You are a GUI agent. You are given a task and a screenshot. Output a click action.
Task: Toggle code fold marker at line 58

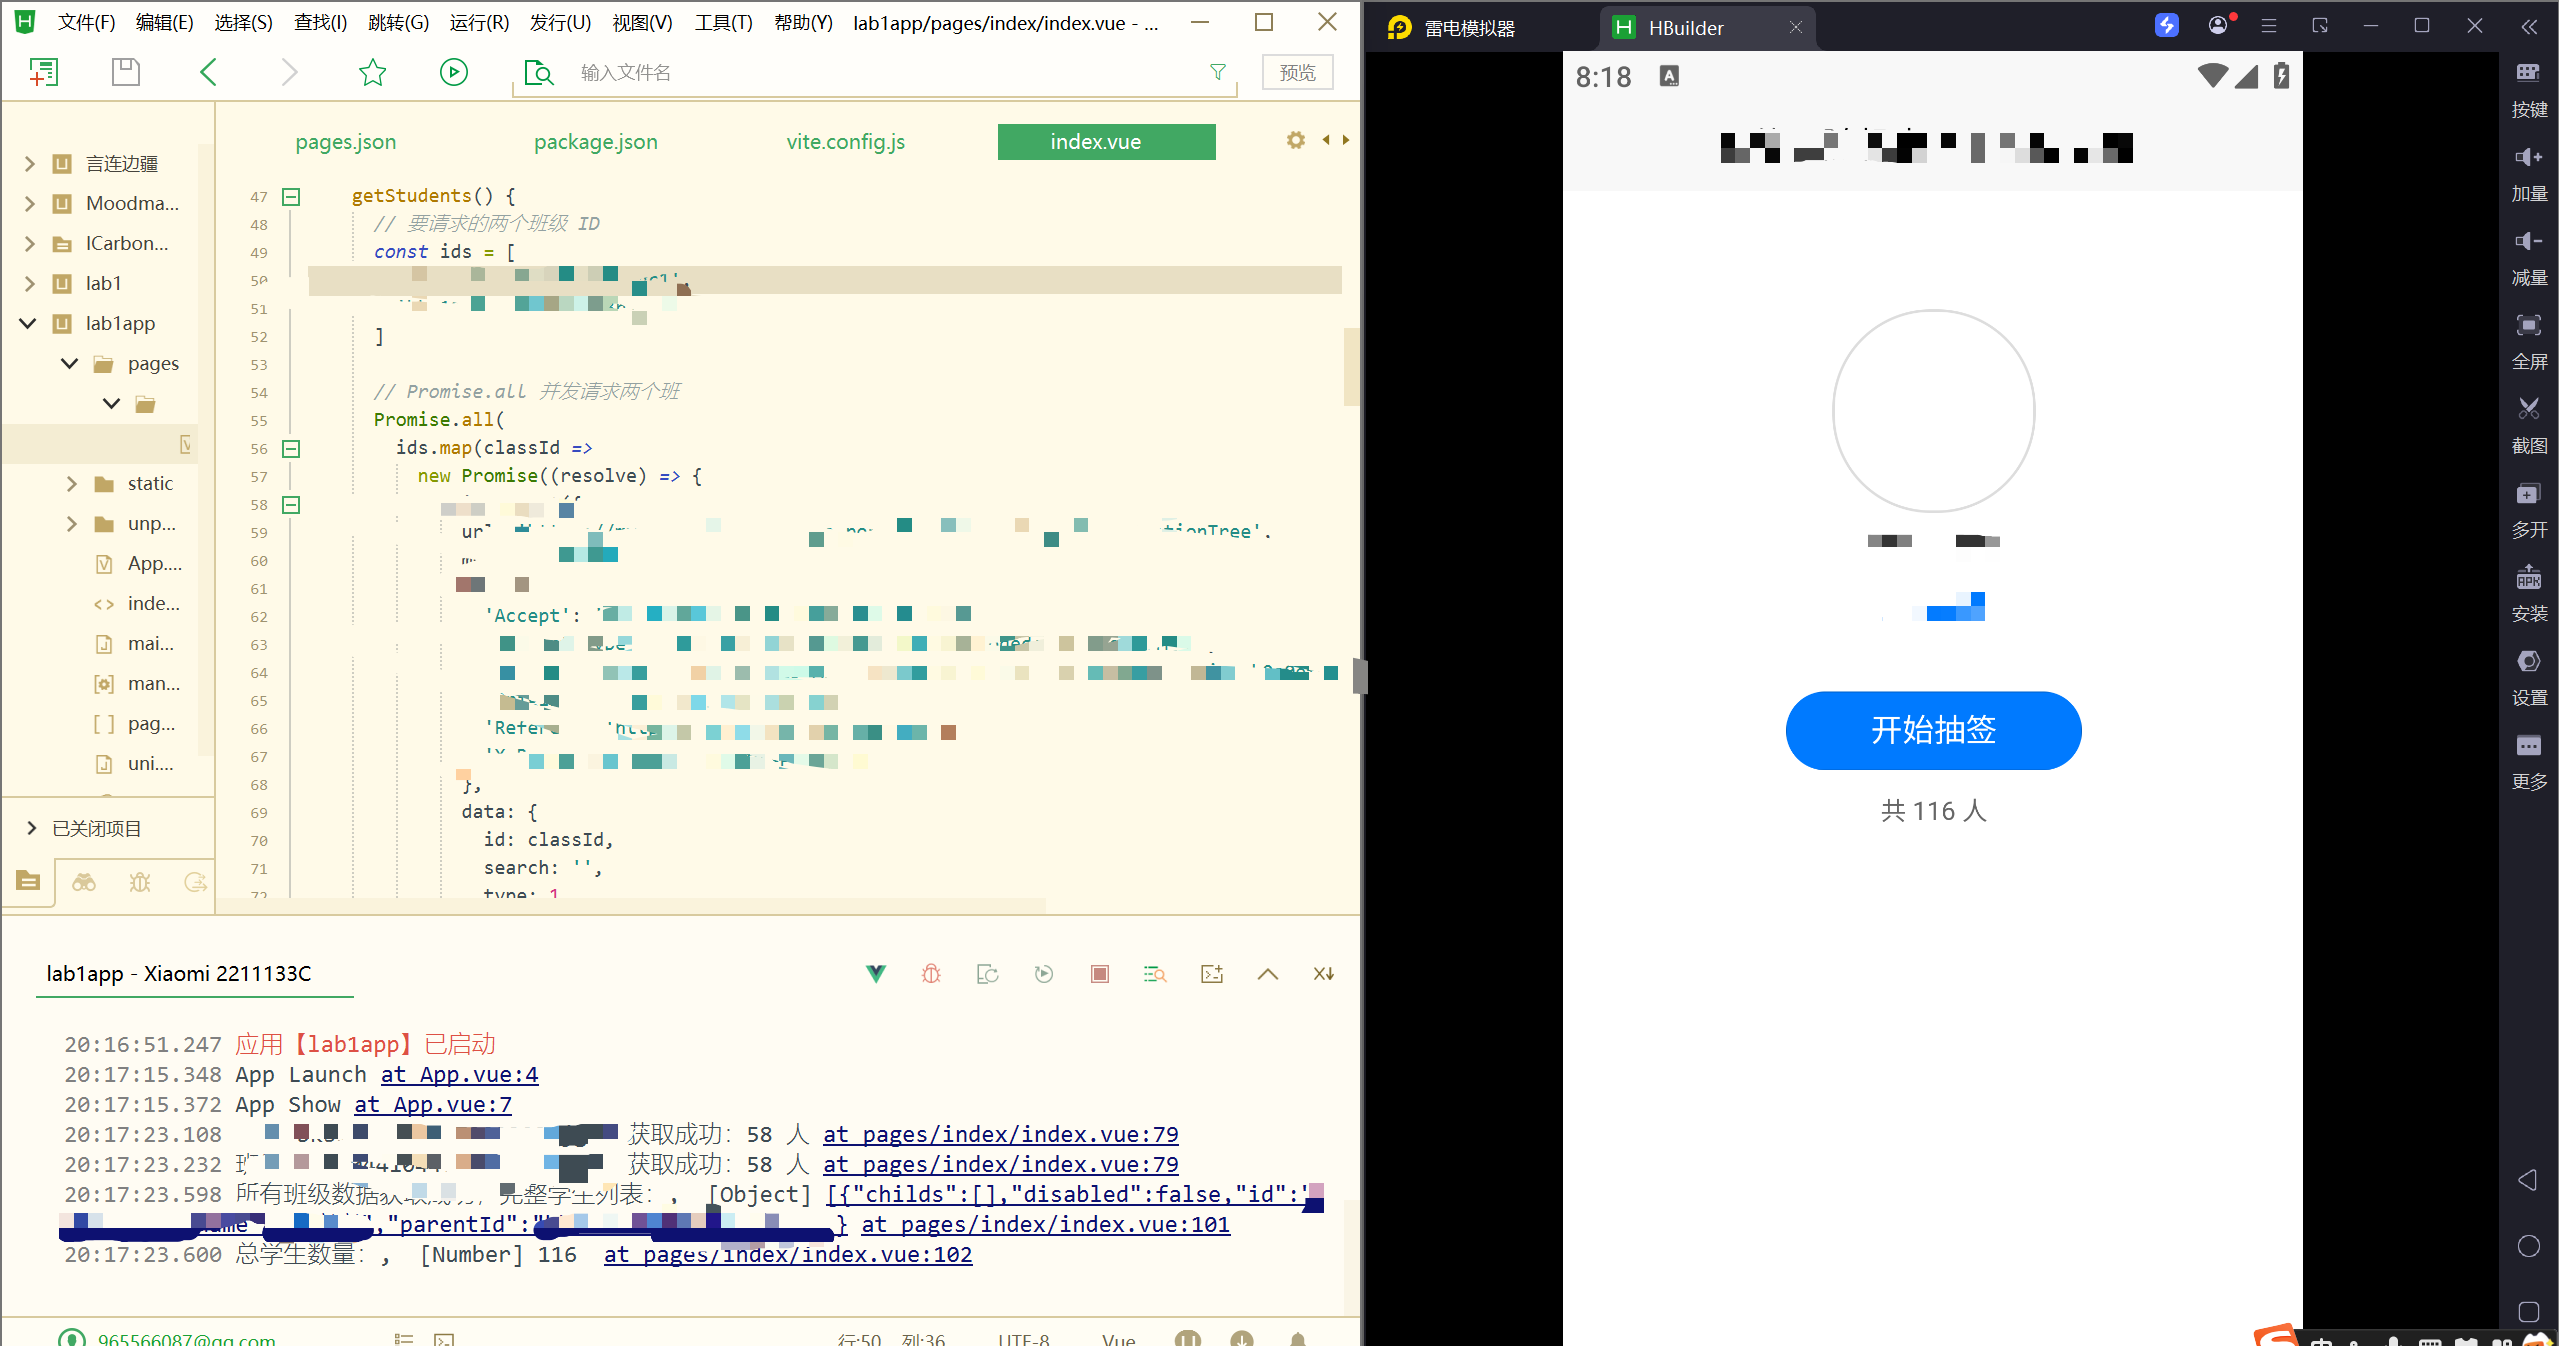291,505
